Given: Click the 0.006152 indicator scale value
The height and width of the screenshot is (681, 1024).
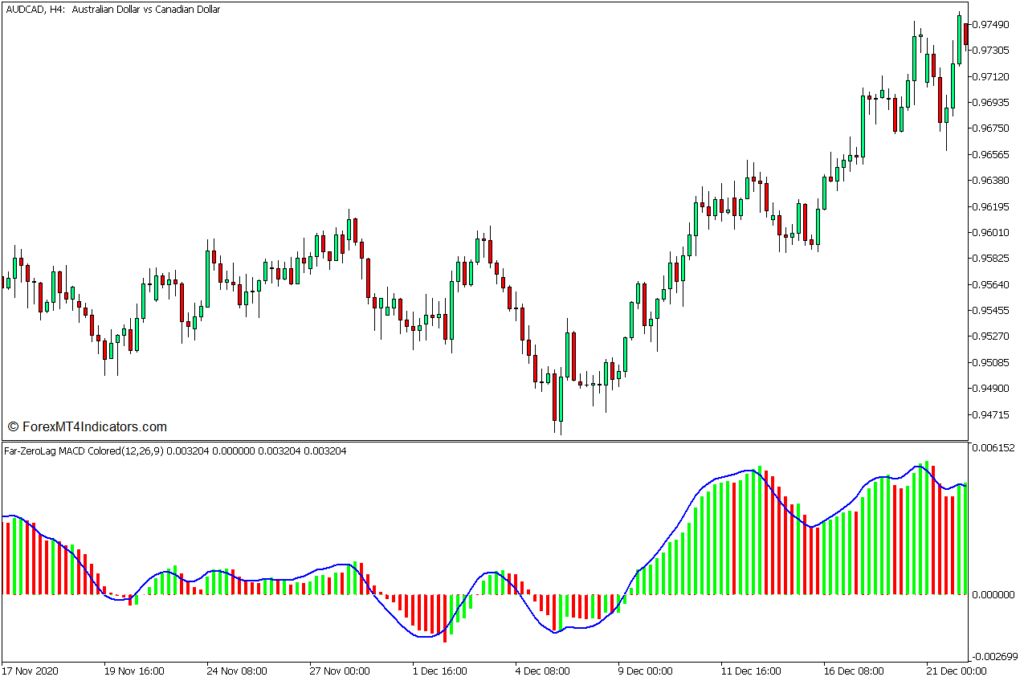Looking at the screenshot, I should [x=996, y=449].
